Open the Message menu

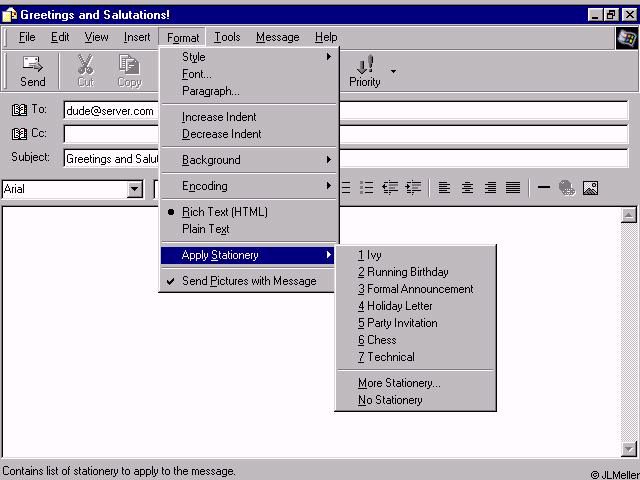(x=278, y=37)
